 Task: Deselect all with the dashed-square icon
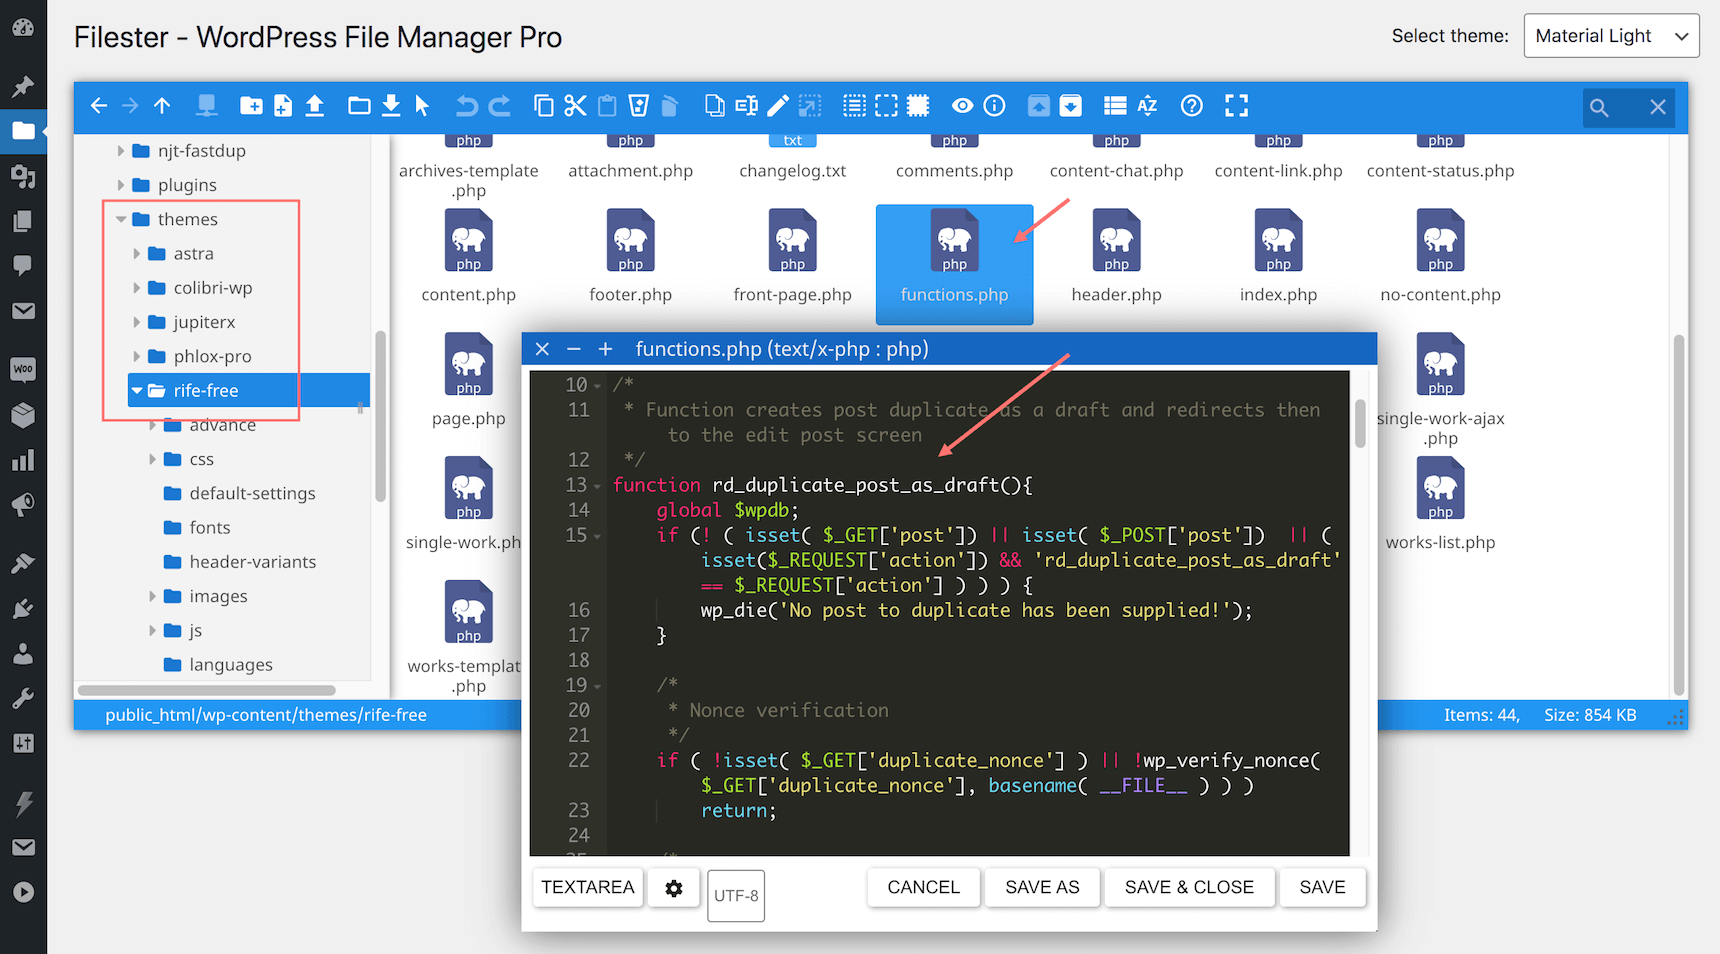pos(886,106)
